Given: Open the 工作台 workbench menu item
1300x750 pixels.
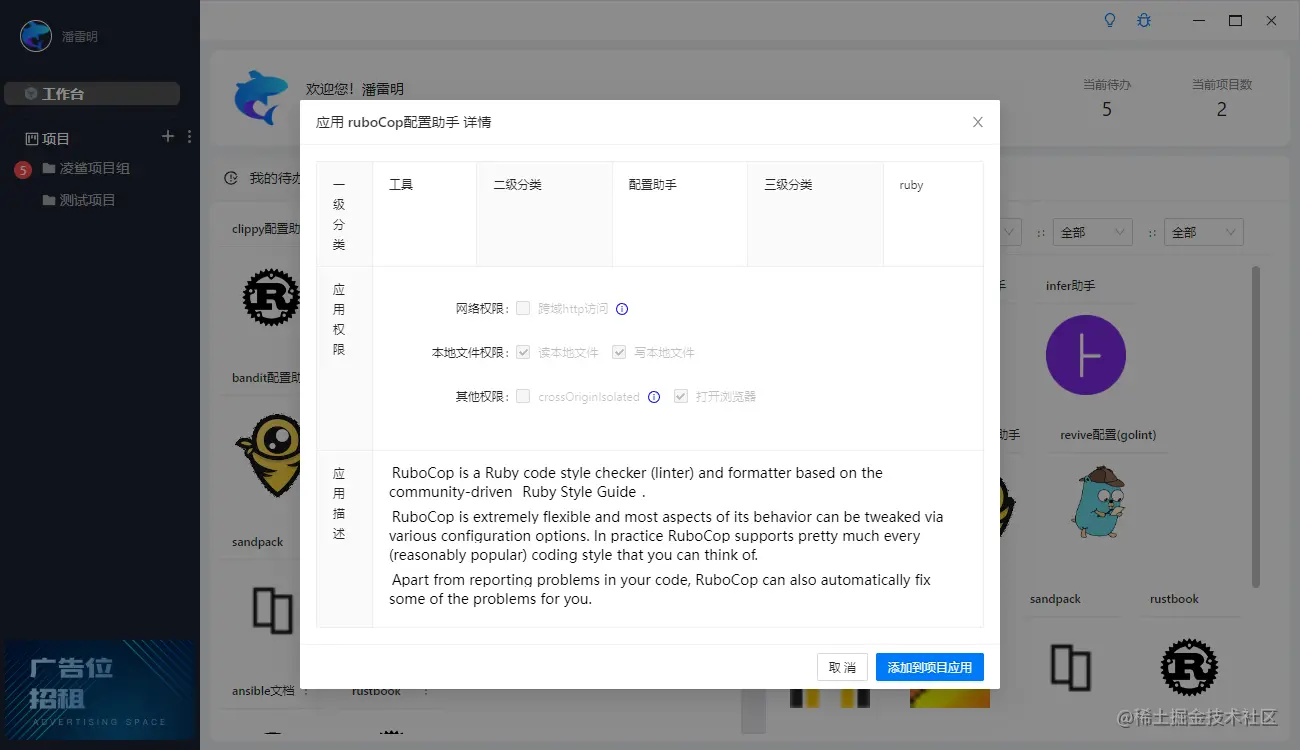Looking at the screenshot, I should (x=92, y=93).
